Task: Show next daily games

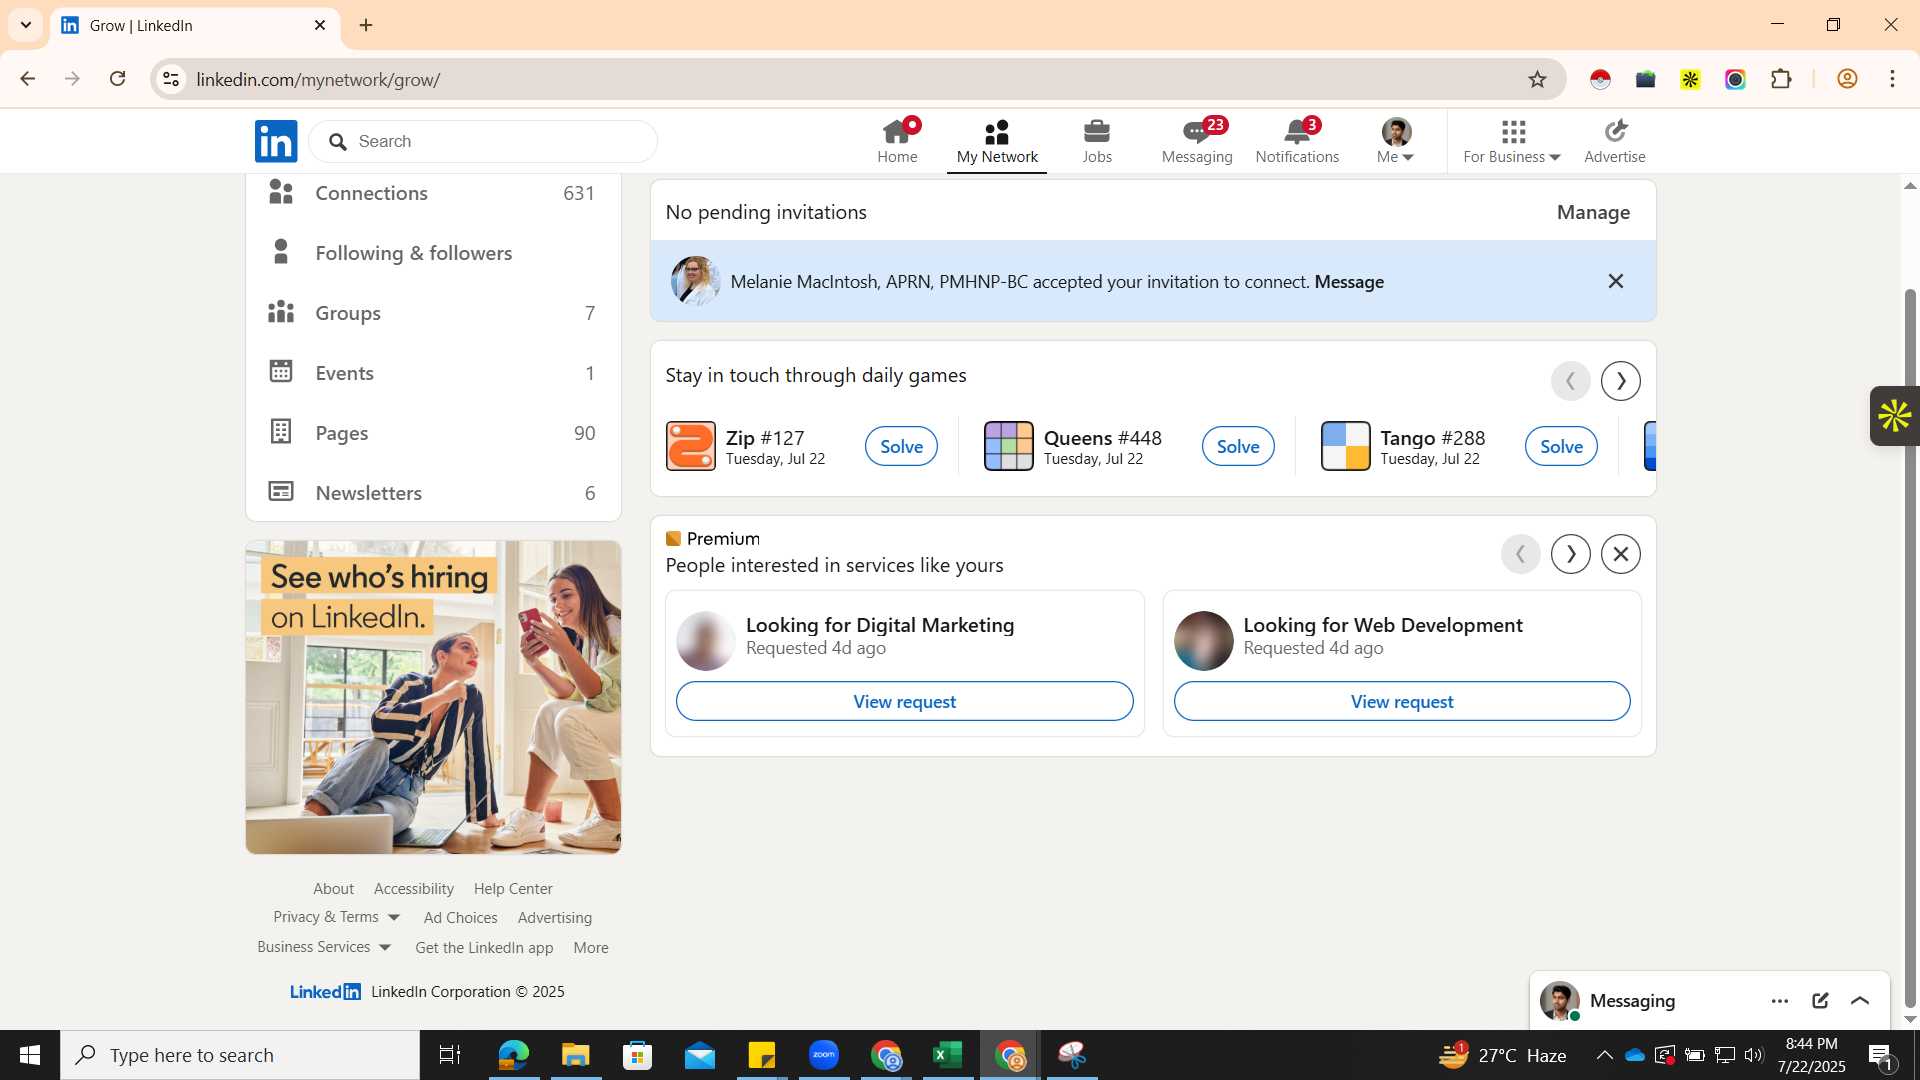Action: pyautogui.click(x=1621, y=381)
